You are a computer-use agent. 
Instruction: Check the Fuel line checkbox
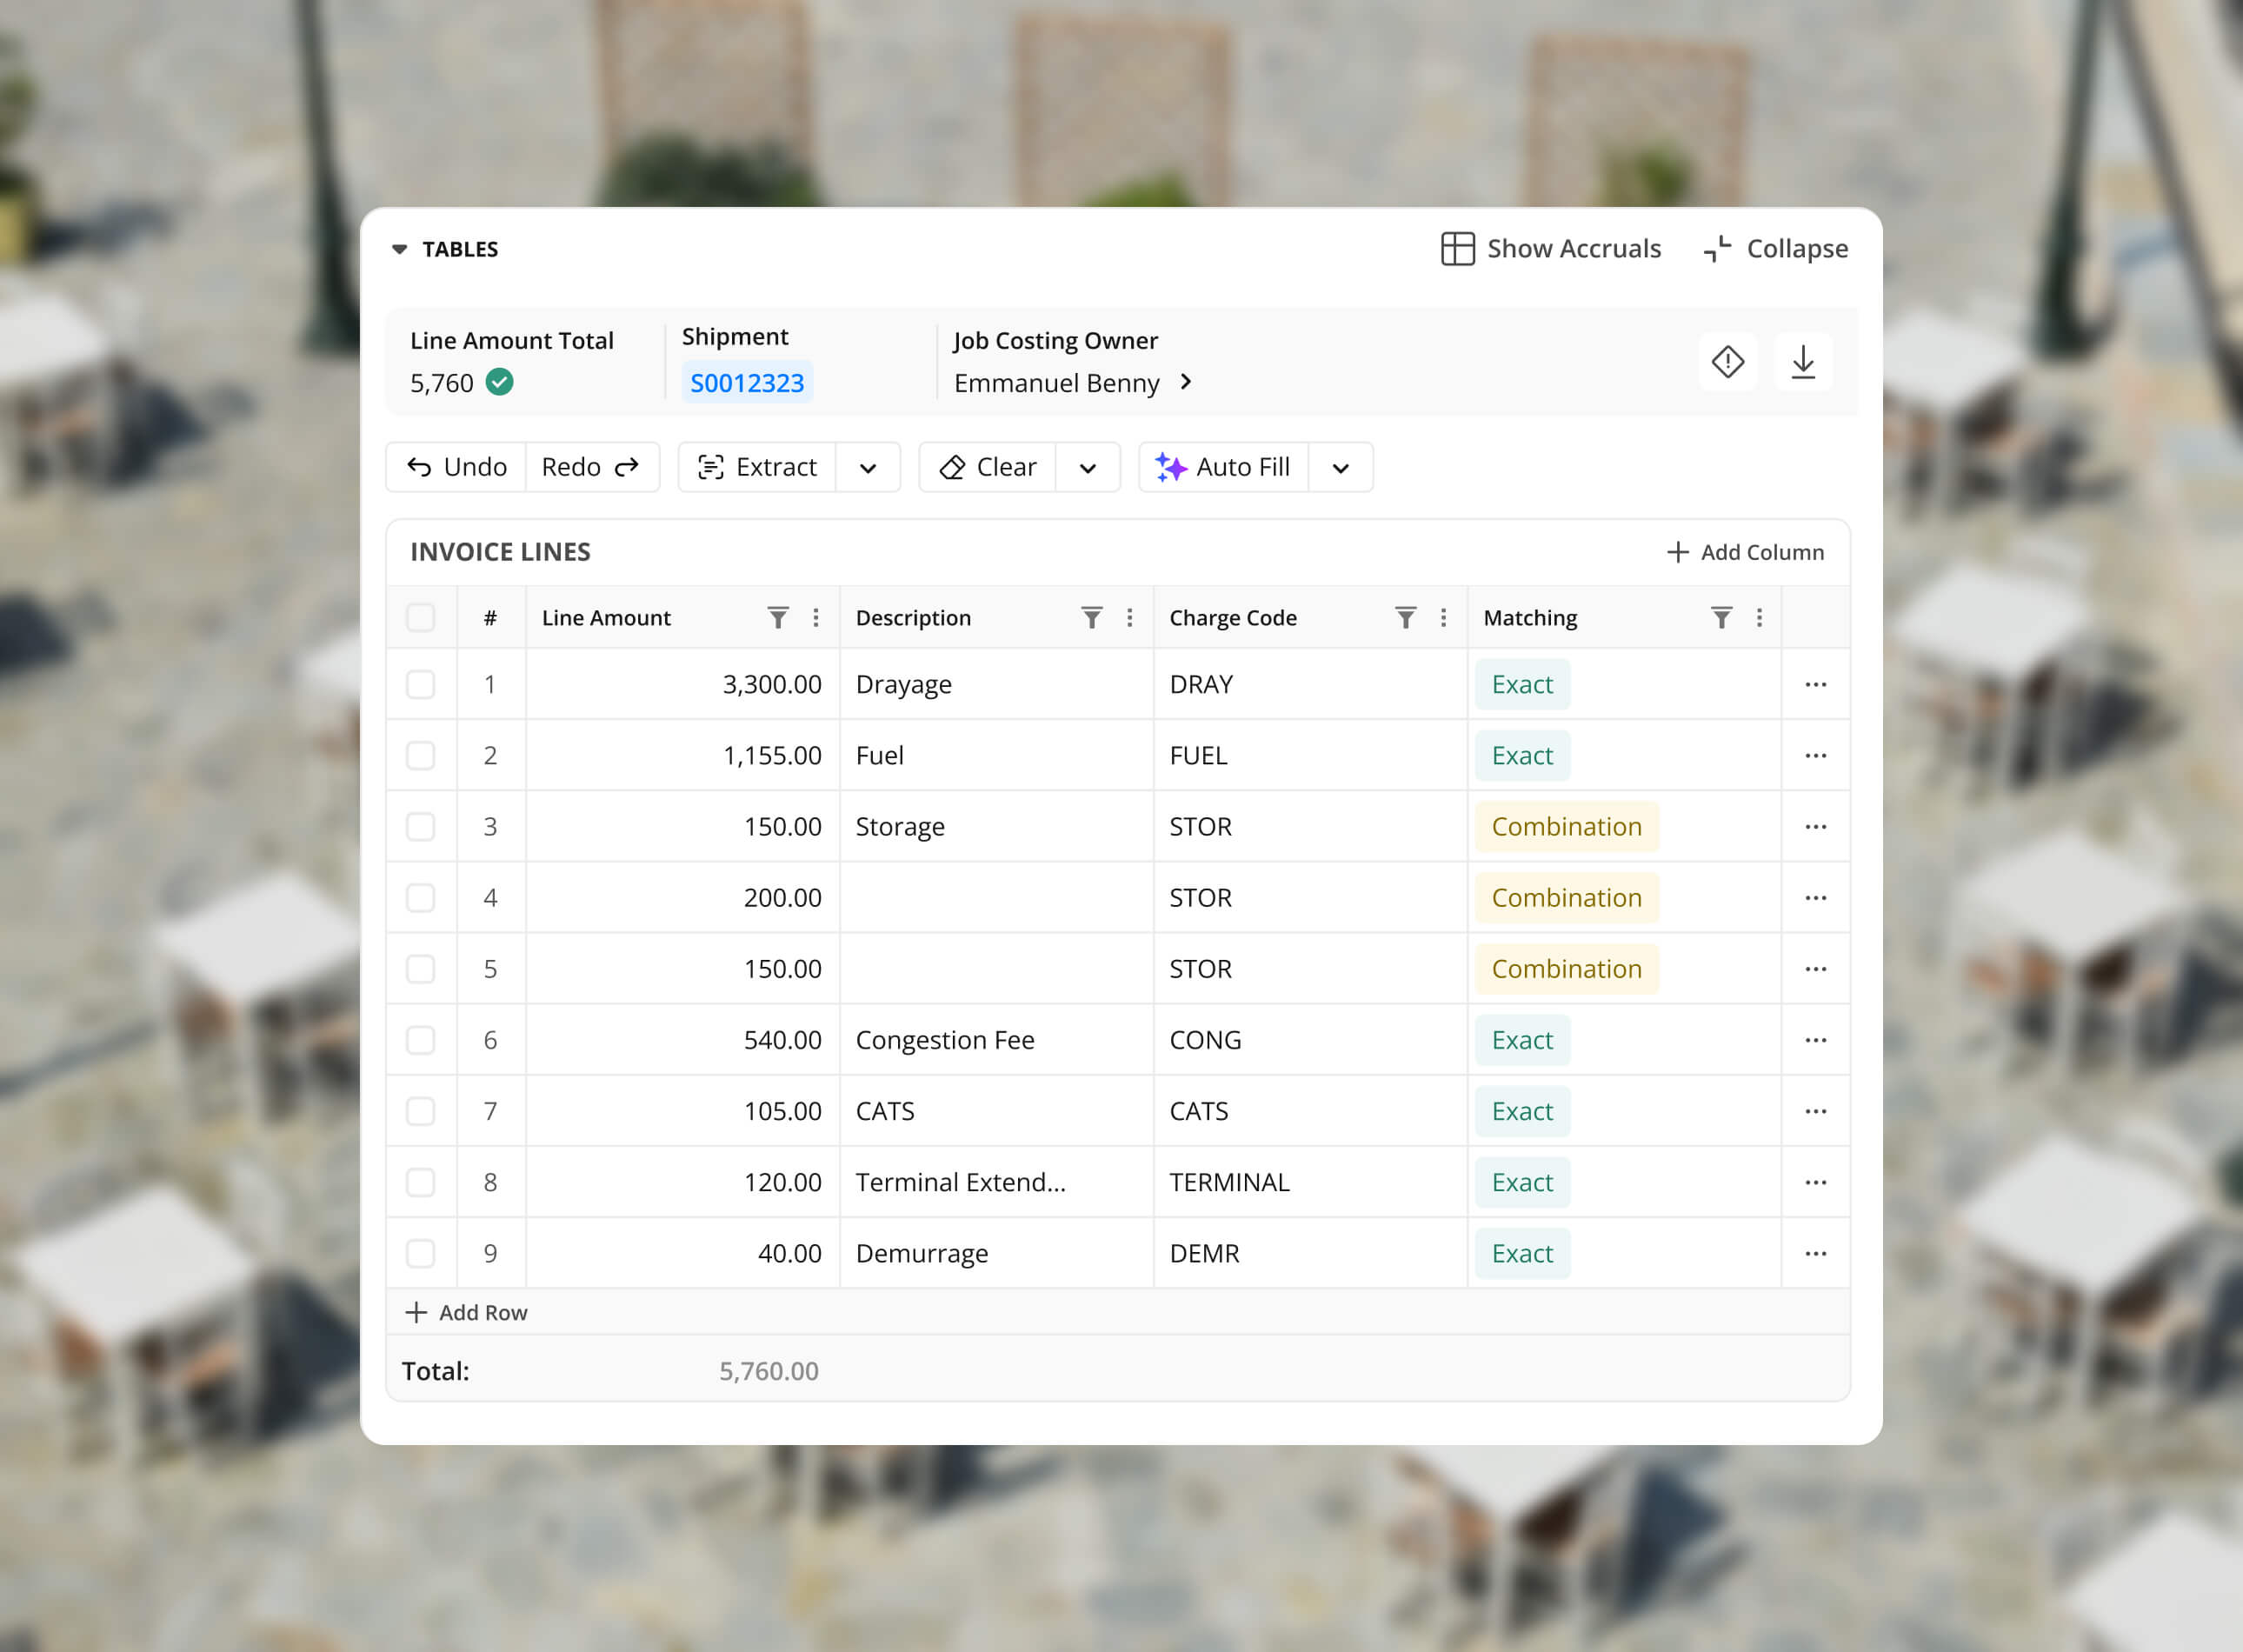(x=421, y=756)
